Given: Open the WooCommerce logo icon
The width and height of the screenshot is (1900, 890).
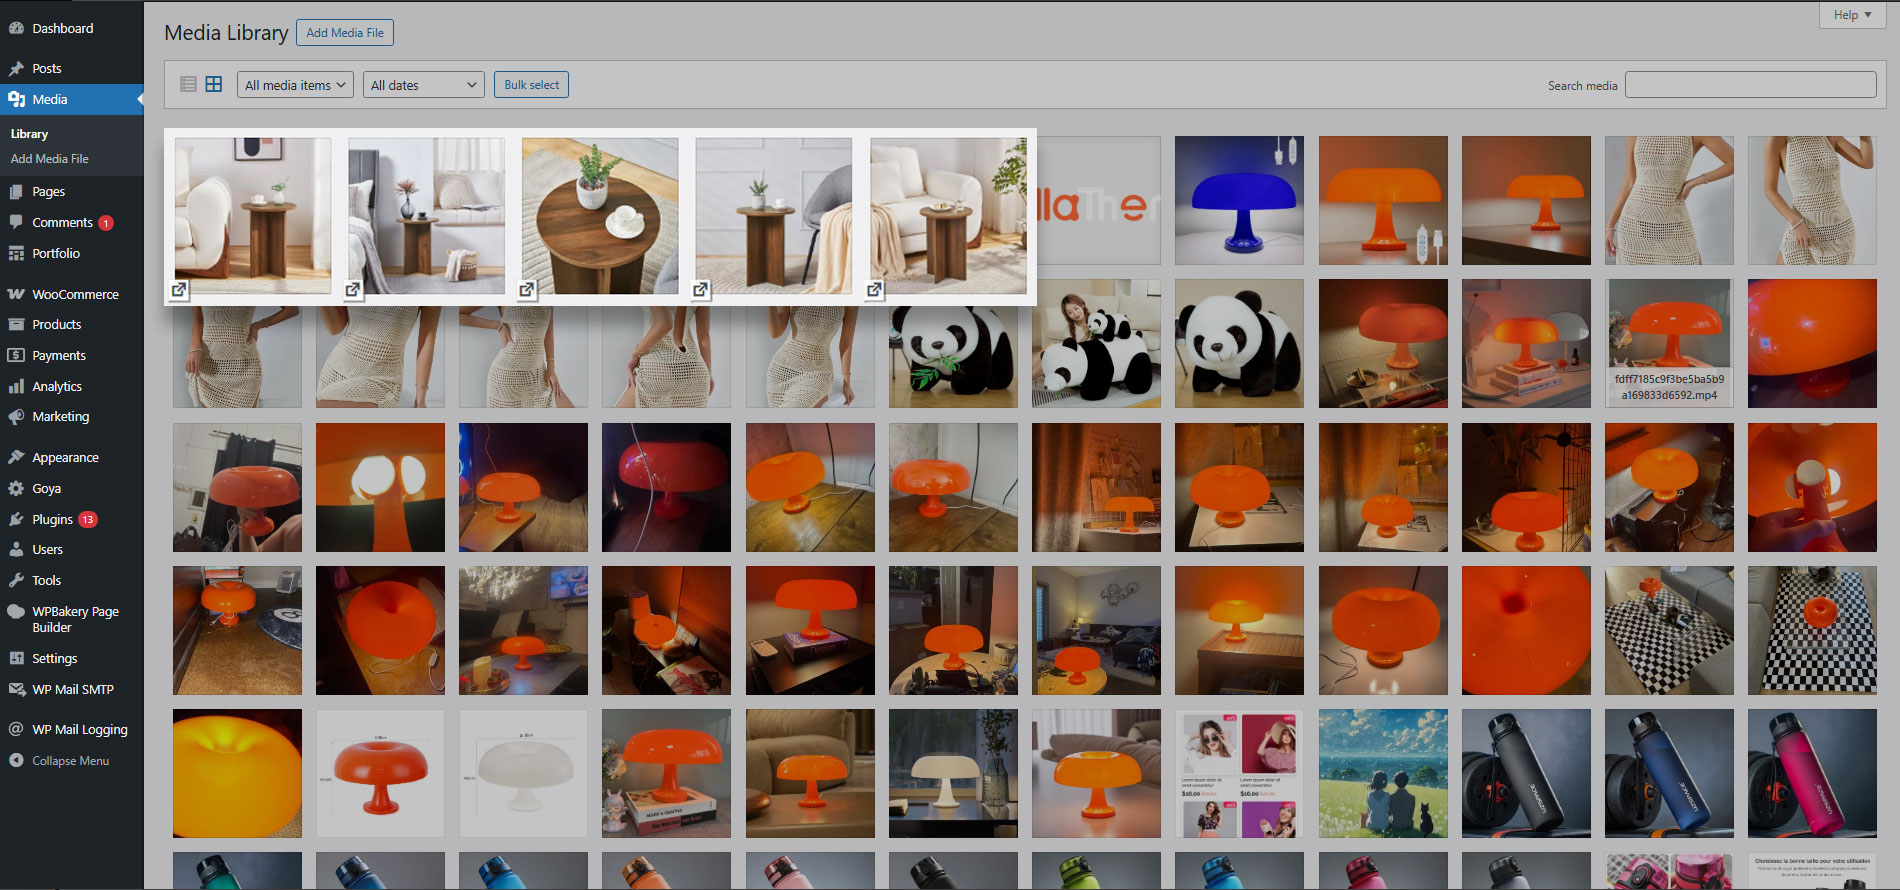Looking at the screenshot, I should (x=16, y=294).
